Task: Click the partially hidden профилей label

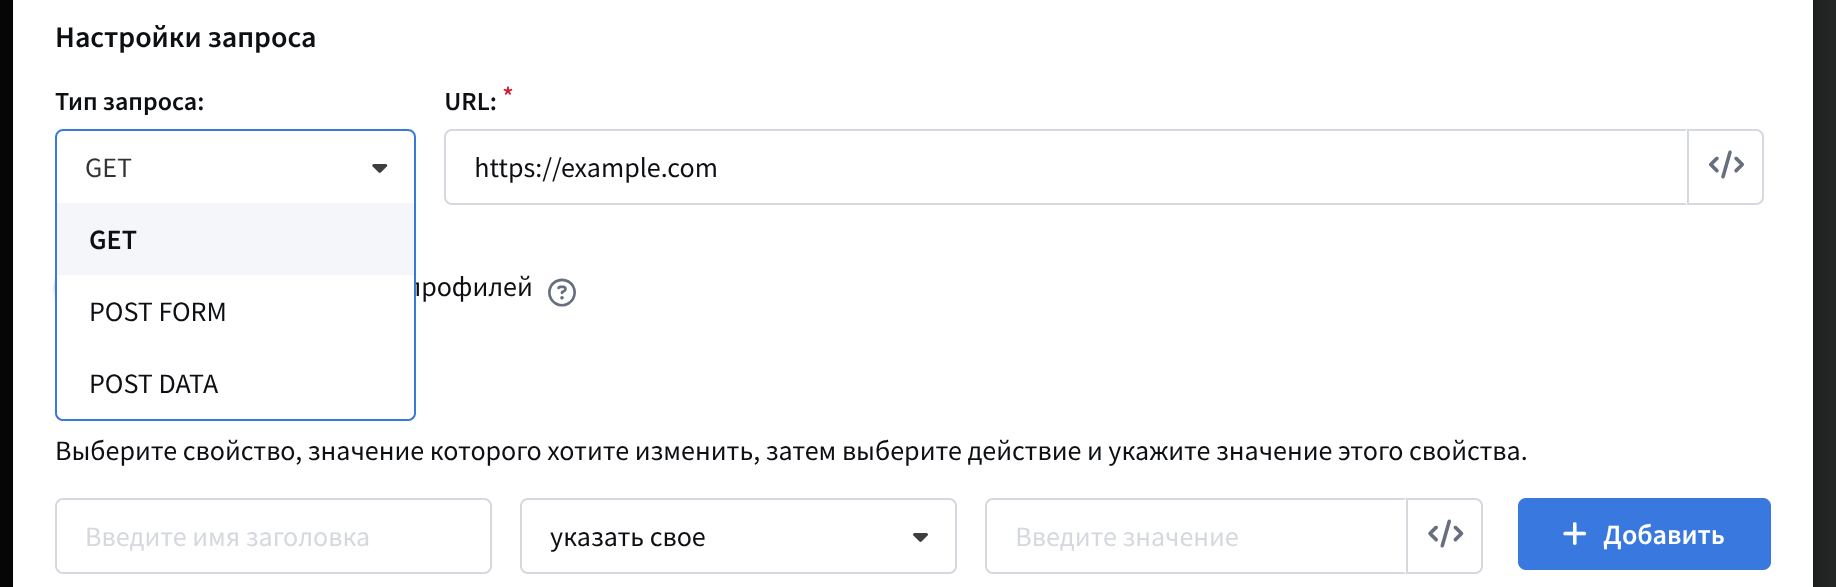Action: [x=474, y=288]
